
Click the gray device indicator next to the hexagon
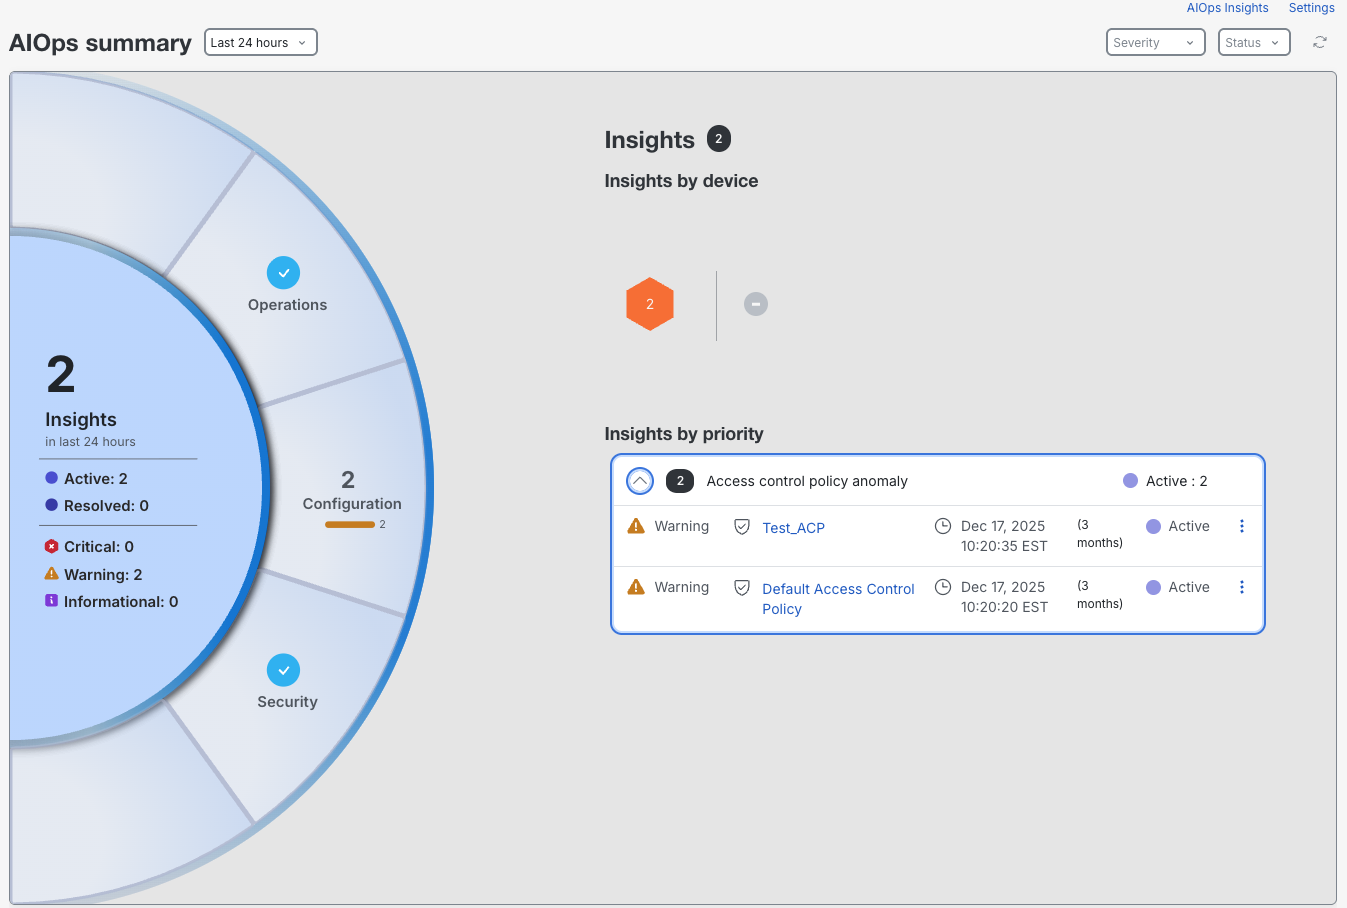[x=756, y=303]
